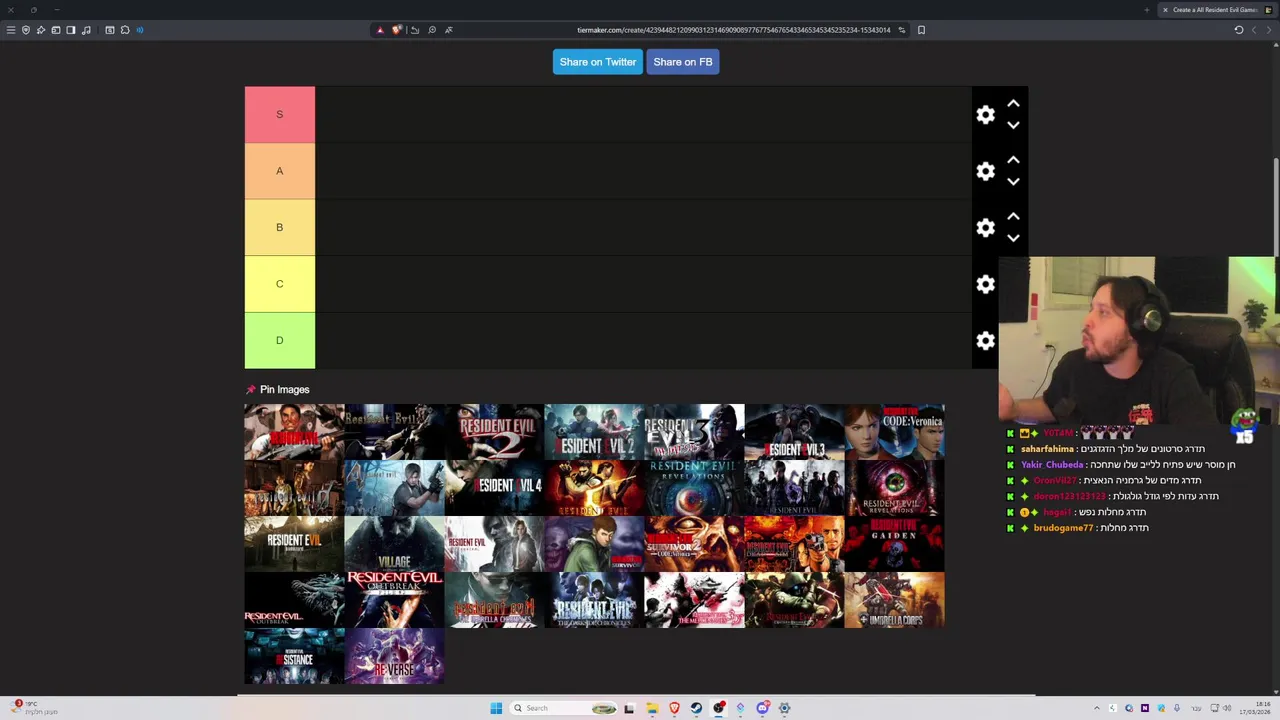
Task: Click the music note toolbar icon
Action: (86, 30)
